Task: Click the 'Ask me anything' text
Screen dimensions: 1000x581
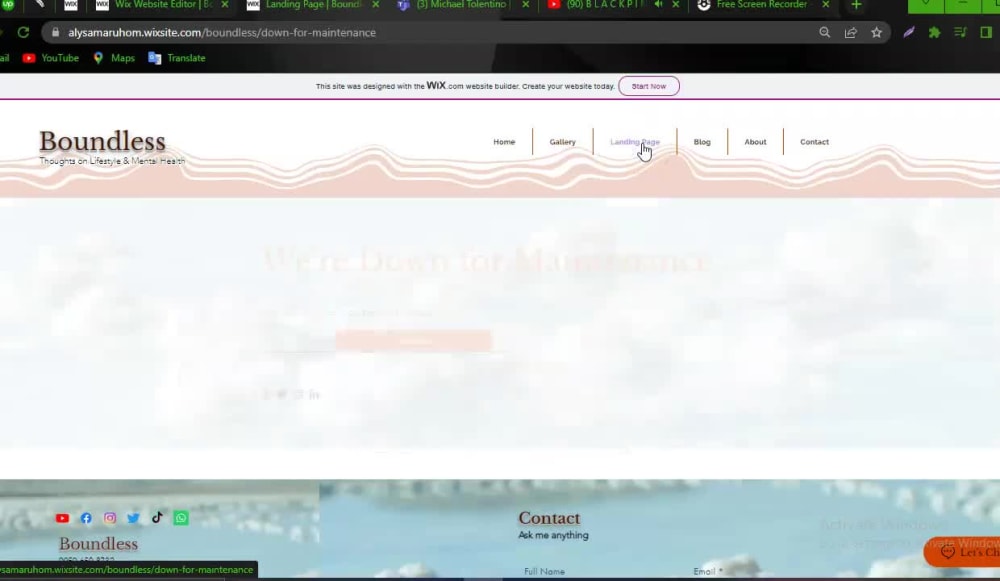Action: [553, 536]
